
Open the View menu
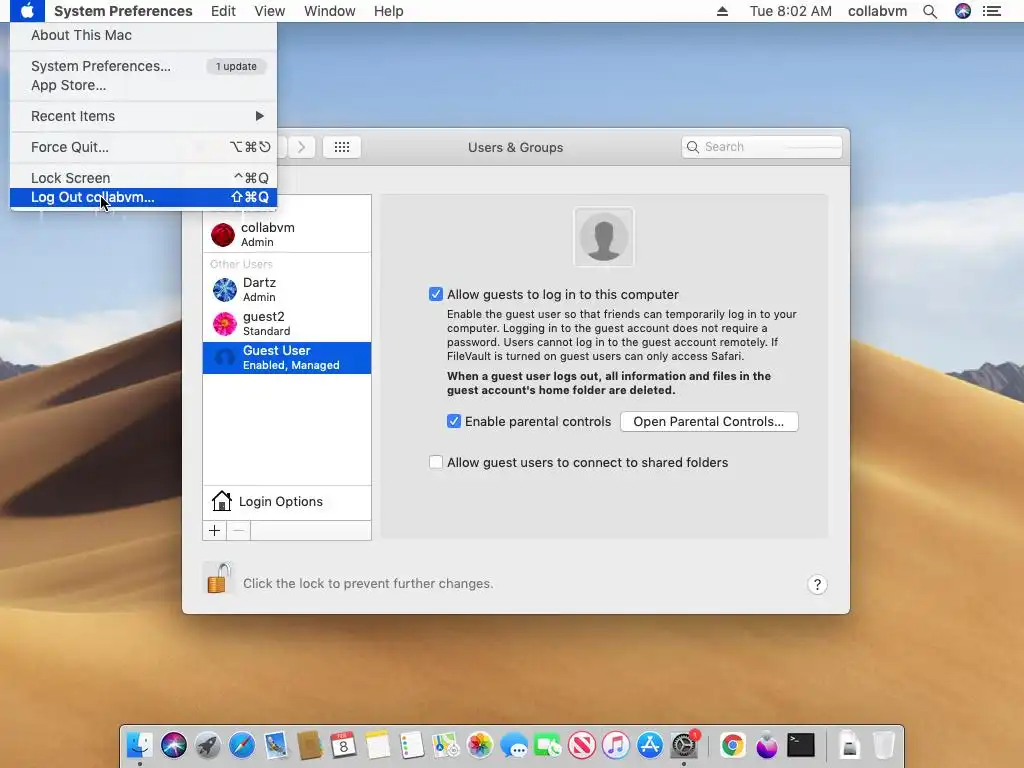click(269, 11)
